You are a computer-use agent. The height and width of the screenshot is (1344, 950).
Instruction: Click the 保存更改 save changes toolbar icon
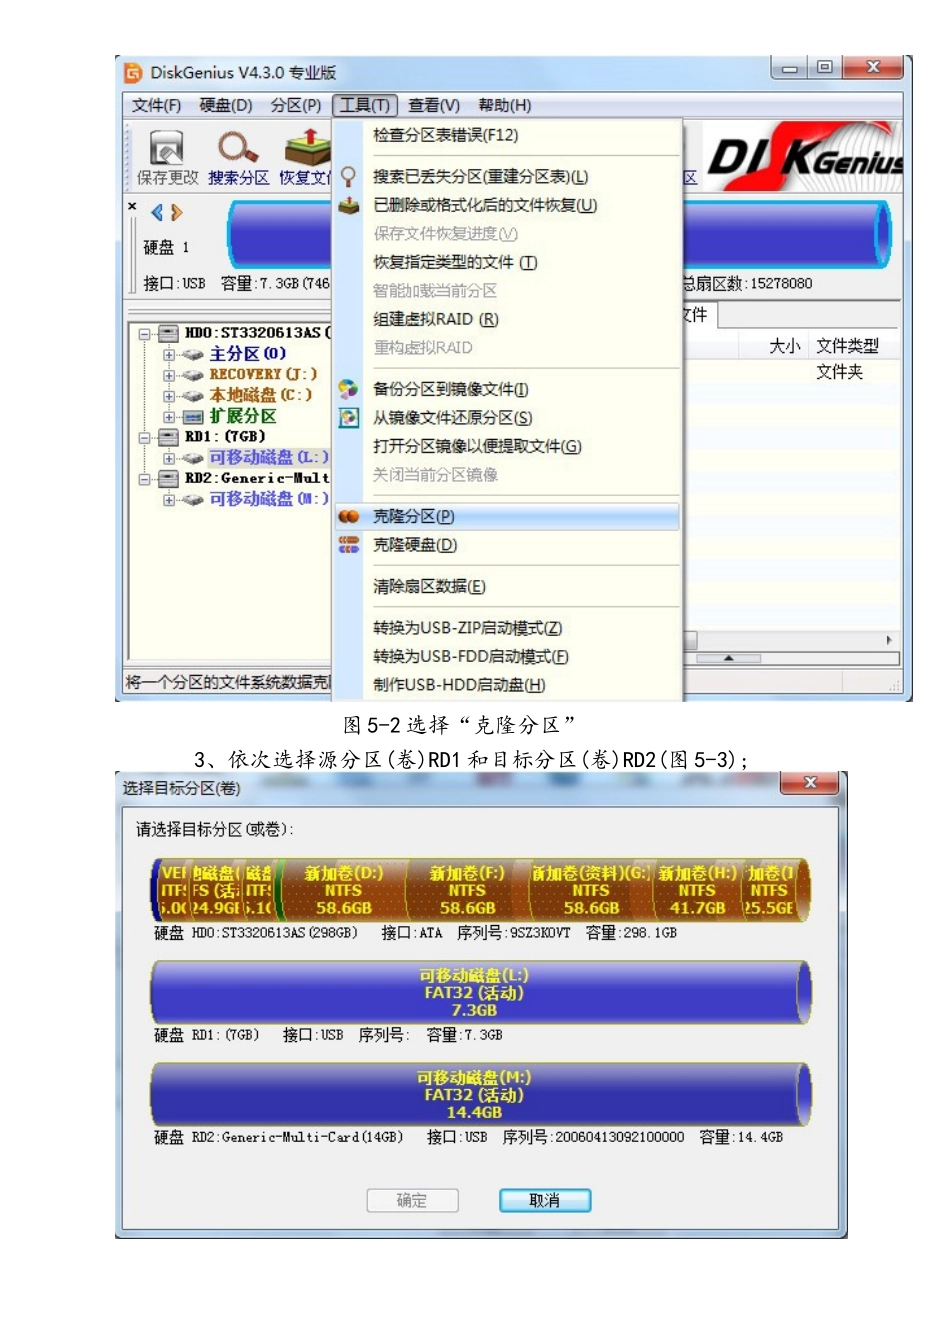coord(166,148)
